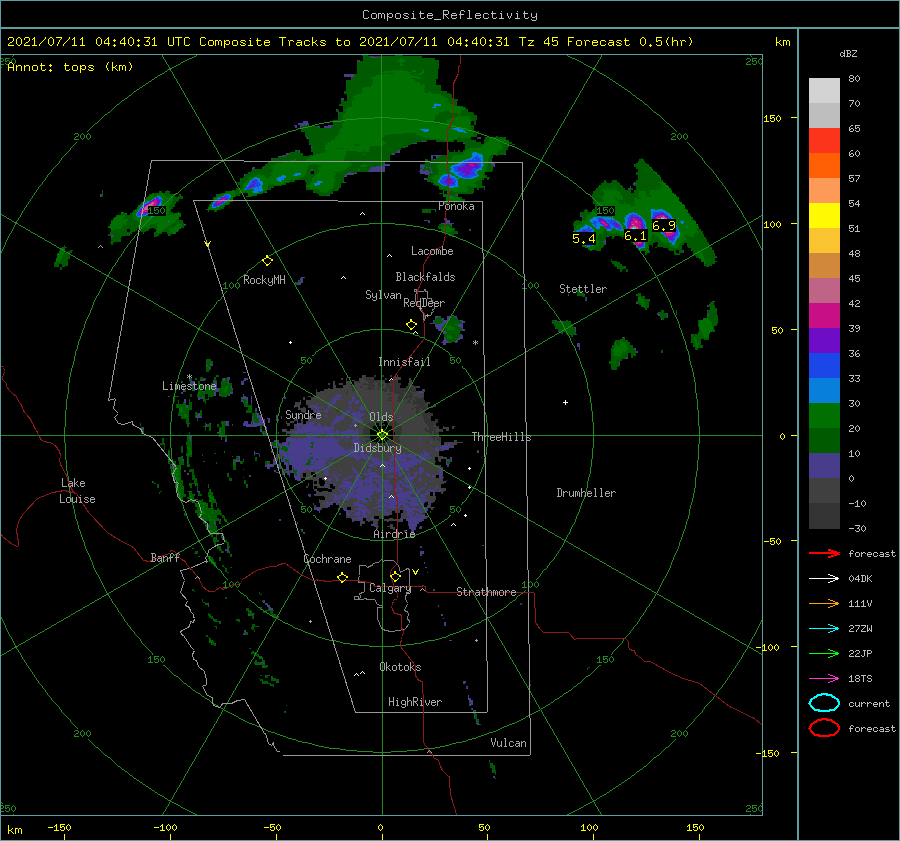Click the Limestone label
This screenshot has height=841, width=900.
pos(189,386)
